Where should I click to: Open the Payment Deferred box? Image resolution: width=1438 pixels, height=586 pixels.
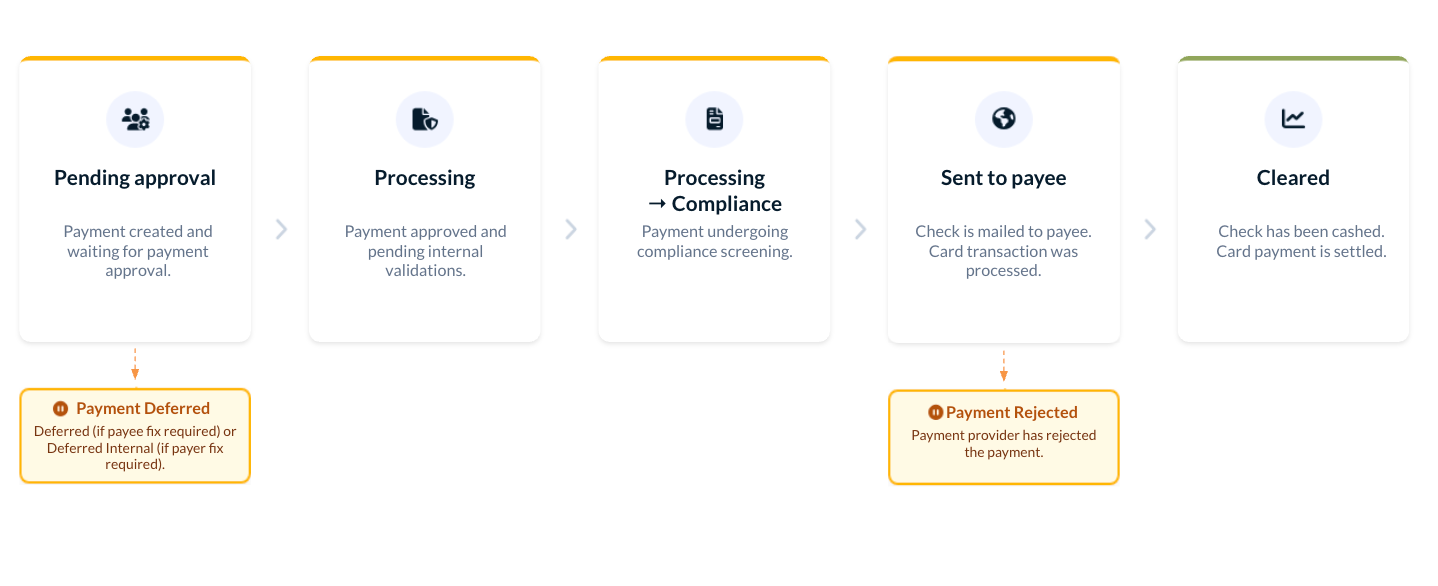coord(135,436)
